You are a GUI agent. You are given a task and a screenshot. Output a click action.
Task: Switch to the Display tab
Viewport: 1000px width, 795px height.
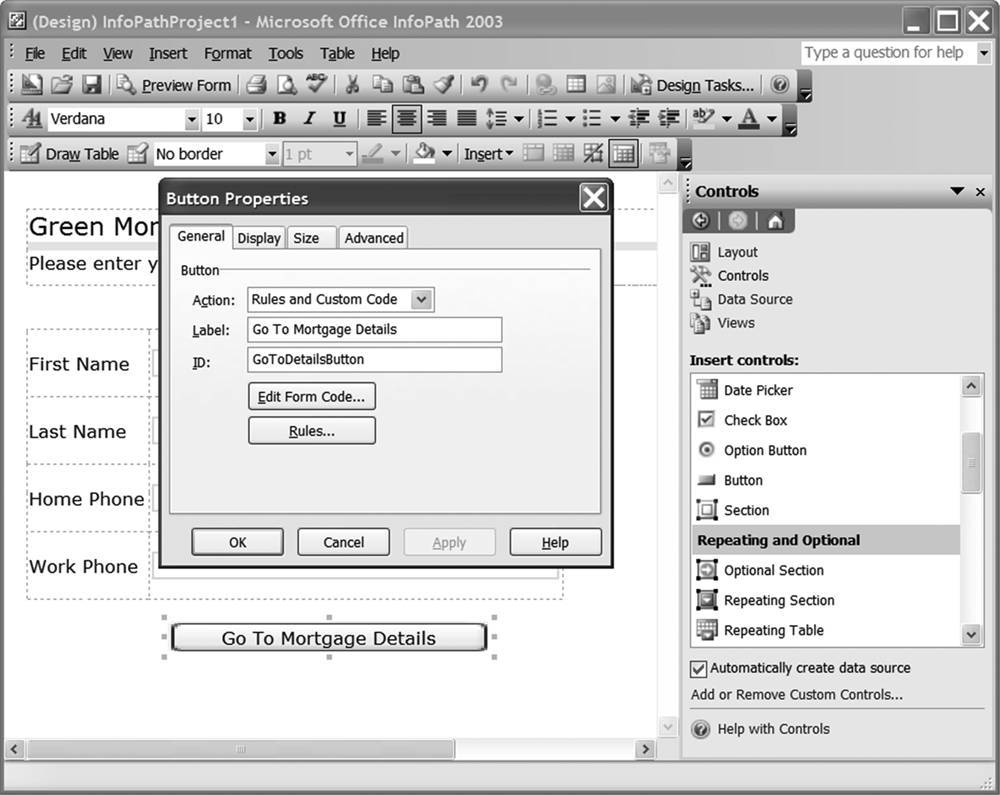coord(259,238)
